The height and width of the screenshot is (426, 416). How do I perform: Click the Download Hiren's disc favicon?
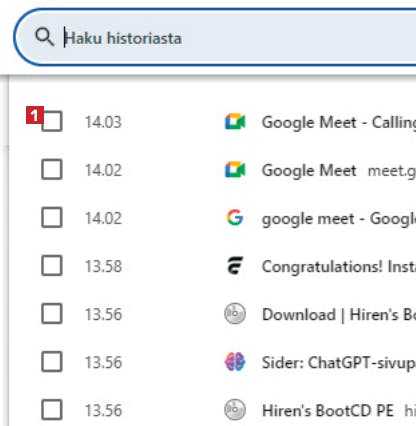[x=235, y=314]
